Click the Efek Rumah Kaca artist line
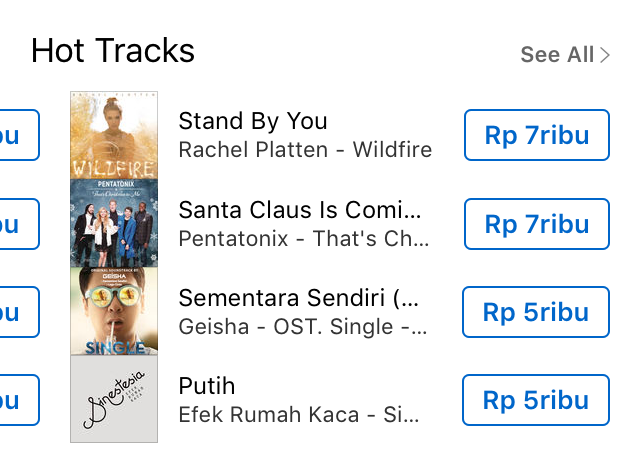Screen dimensions: 640x471 pyautogui.click(x=299, y=415)
